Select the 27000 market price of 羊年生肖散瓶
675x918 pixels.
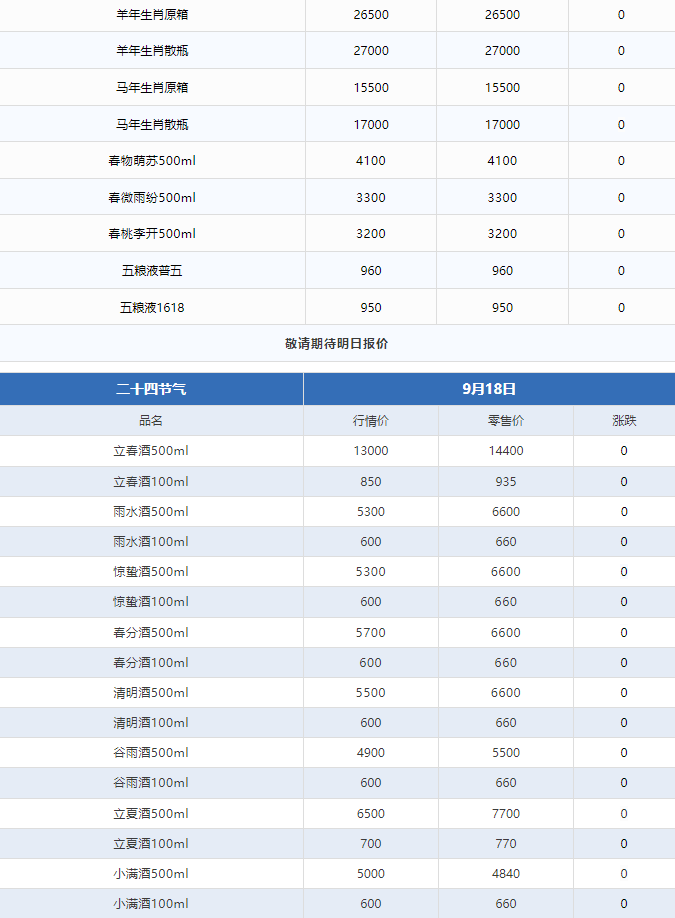point(371,51)
